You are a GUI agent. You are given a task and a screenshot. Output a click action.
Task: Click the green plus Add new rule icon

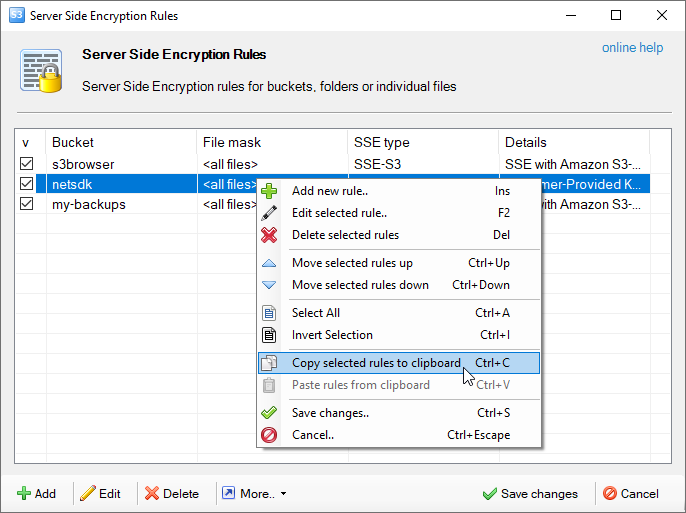tap(269, 191)
